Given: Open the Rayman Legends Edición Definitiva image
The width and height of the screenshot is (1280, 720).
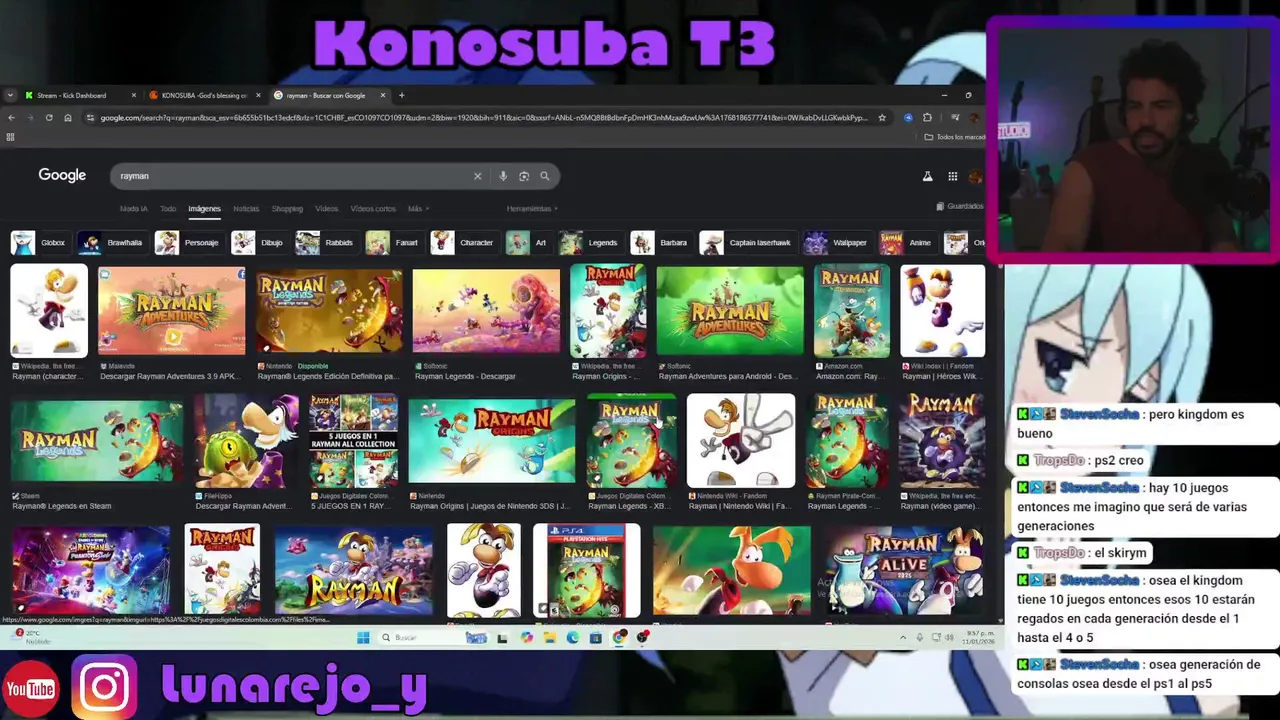Looking at the screenshot, I should click(x=329, y=311).
